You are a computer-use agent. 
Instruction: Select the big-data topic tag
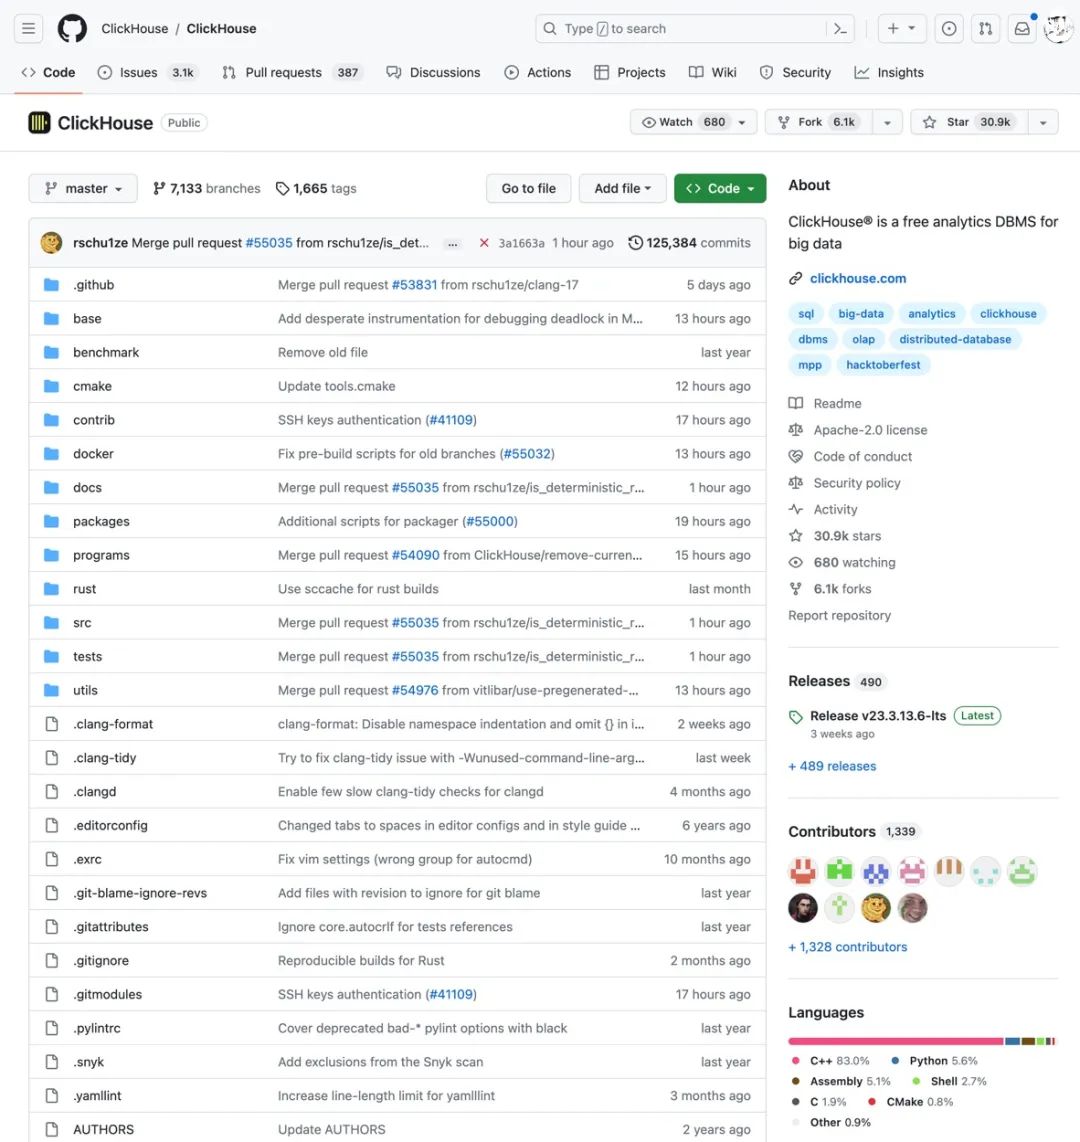point(861,314)
